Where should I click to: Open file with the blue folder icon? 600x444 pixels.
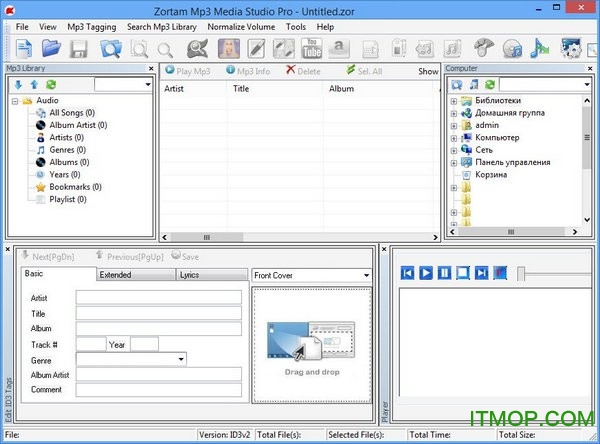[51, 49]
